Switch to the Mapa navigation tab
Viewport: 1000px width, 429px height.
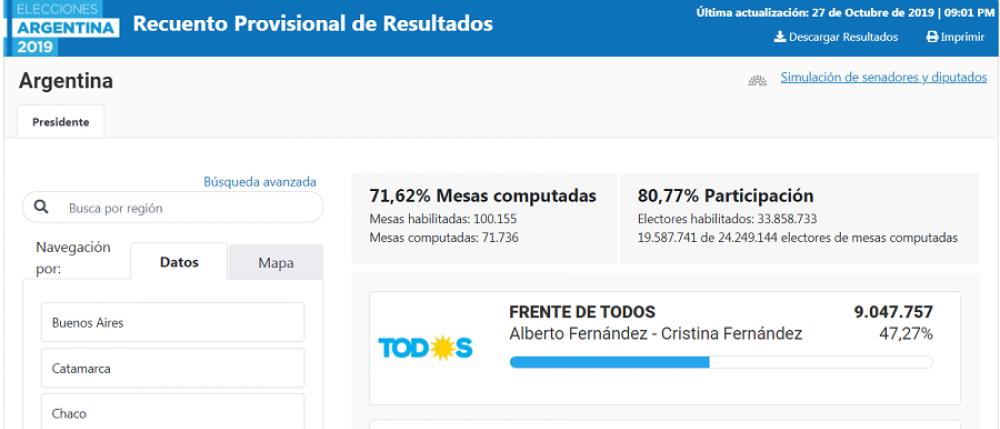point(276,263)
